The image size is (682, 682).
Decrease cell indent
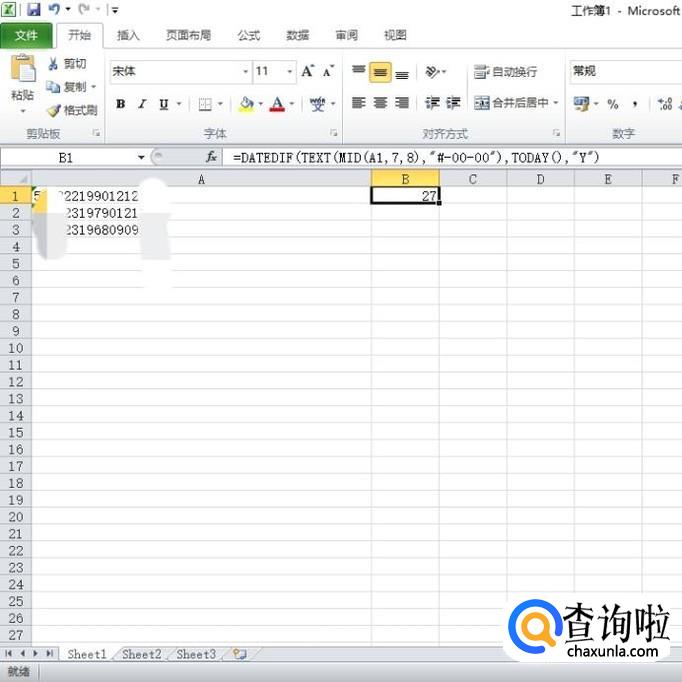(x=432, y=103)
